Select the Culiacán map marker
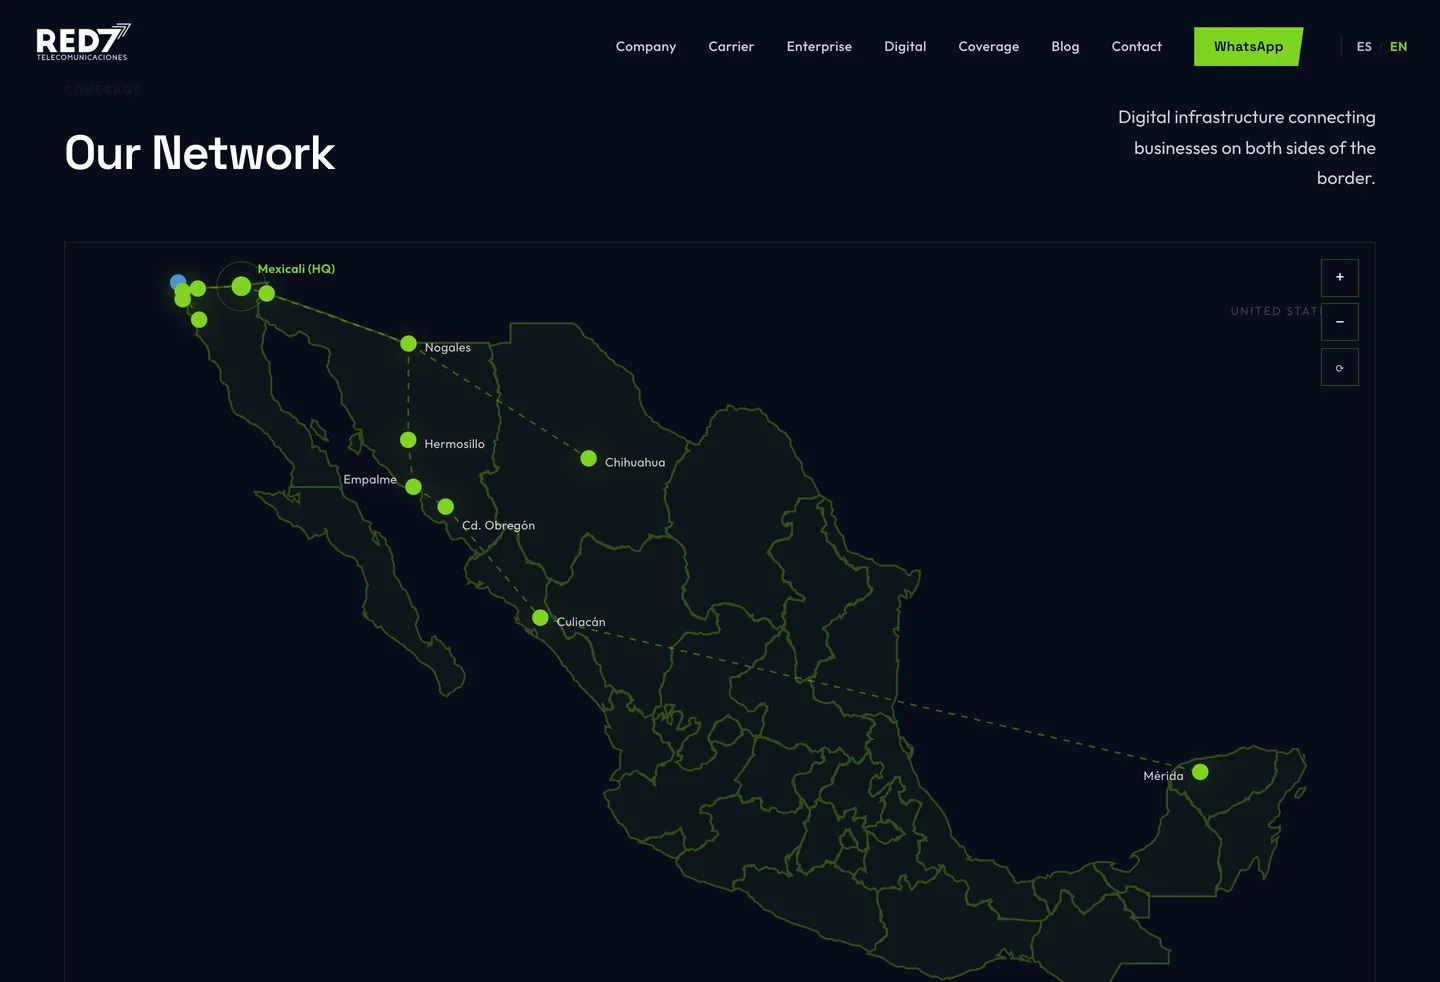Image resolution: width=1440 pixels, height=982 pixels. [540, 618]
